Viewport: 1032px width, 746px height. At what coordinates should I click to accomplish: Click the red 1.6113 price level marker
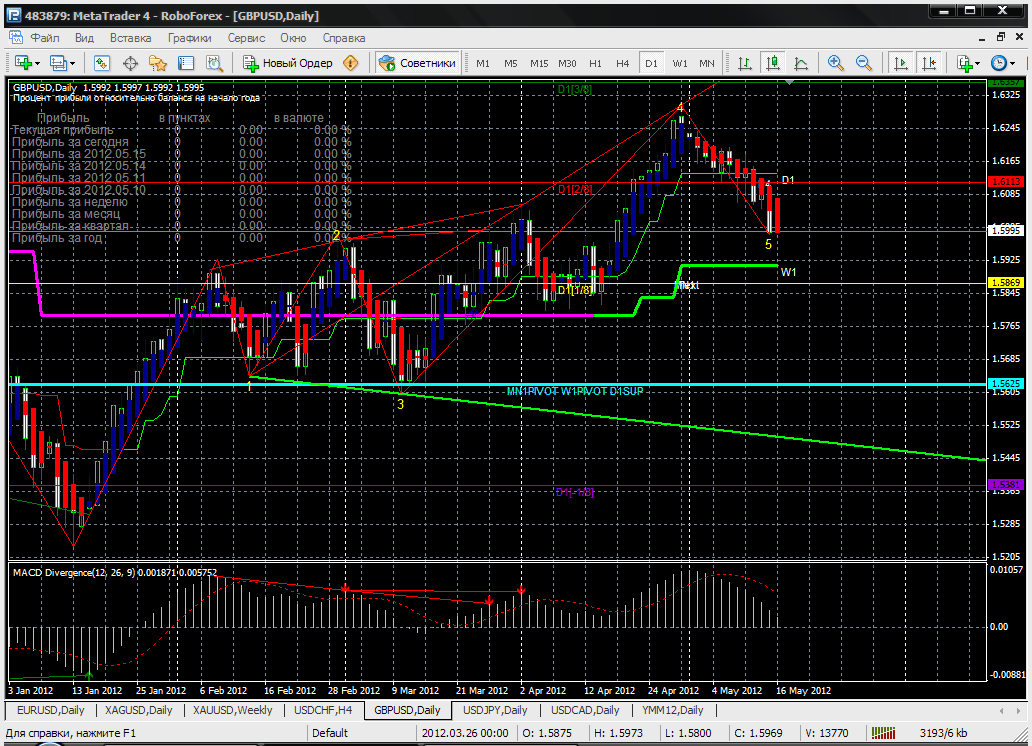pyautogui.click(x=1006, y=182)
